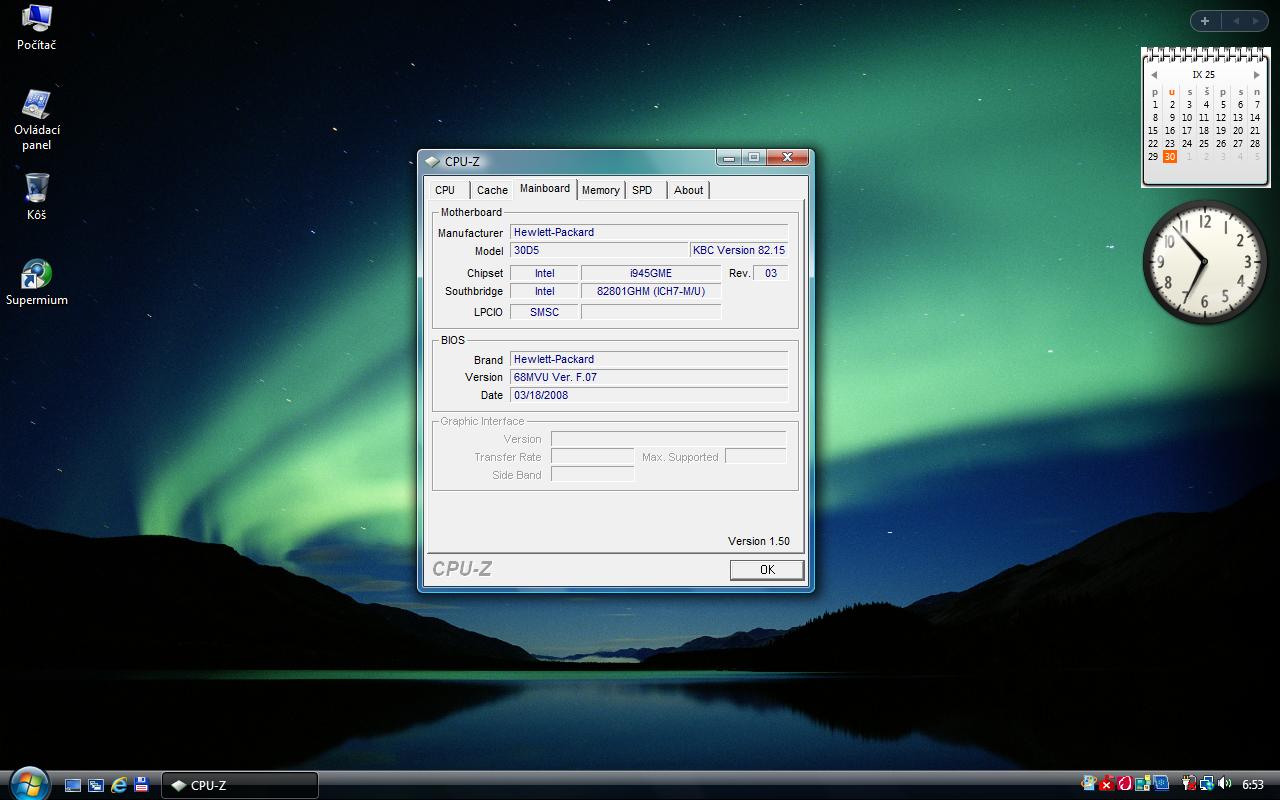
Task: Click the CPU-Z title bar icon
Action: click(432, 161)
